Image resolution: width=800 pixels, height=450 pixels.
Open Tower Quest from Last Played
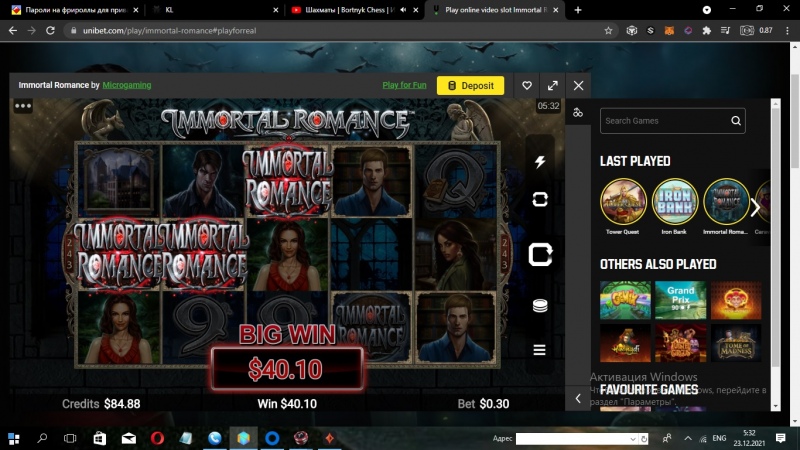pyautogui.click(x=623, y=202)
